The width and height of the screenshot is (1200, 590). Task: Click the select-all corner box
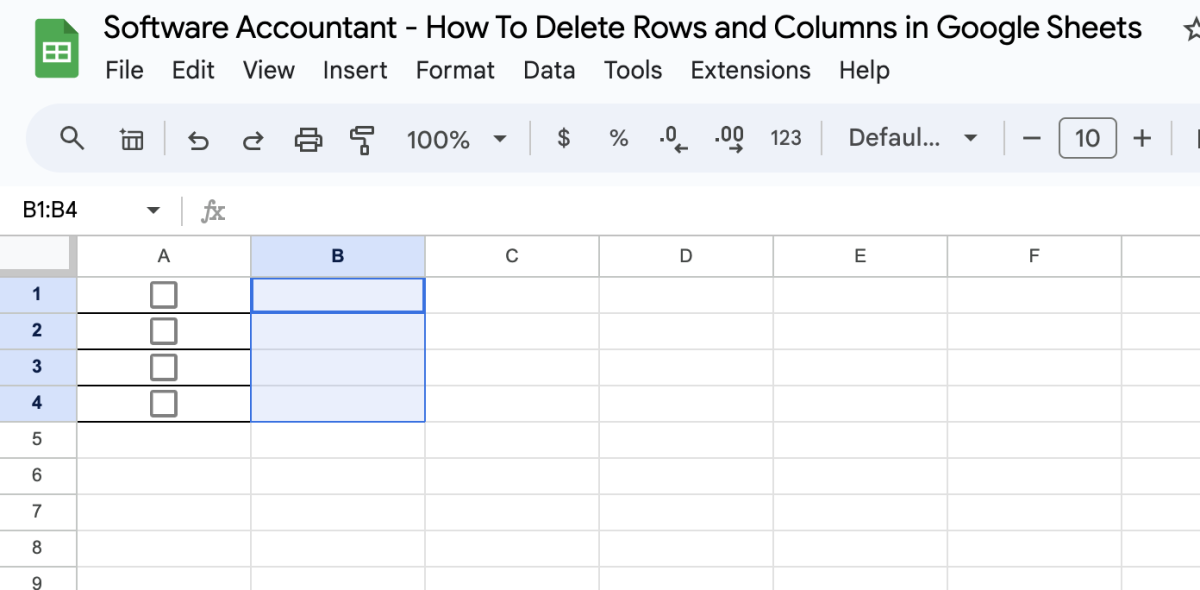[x=38, y=256]
